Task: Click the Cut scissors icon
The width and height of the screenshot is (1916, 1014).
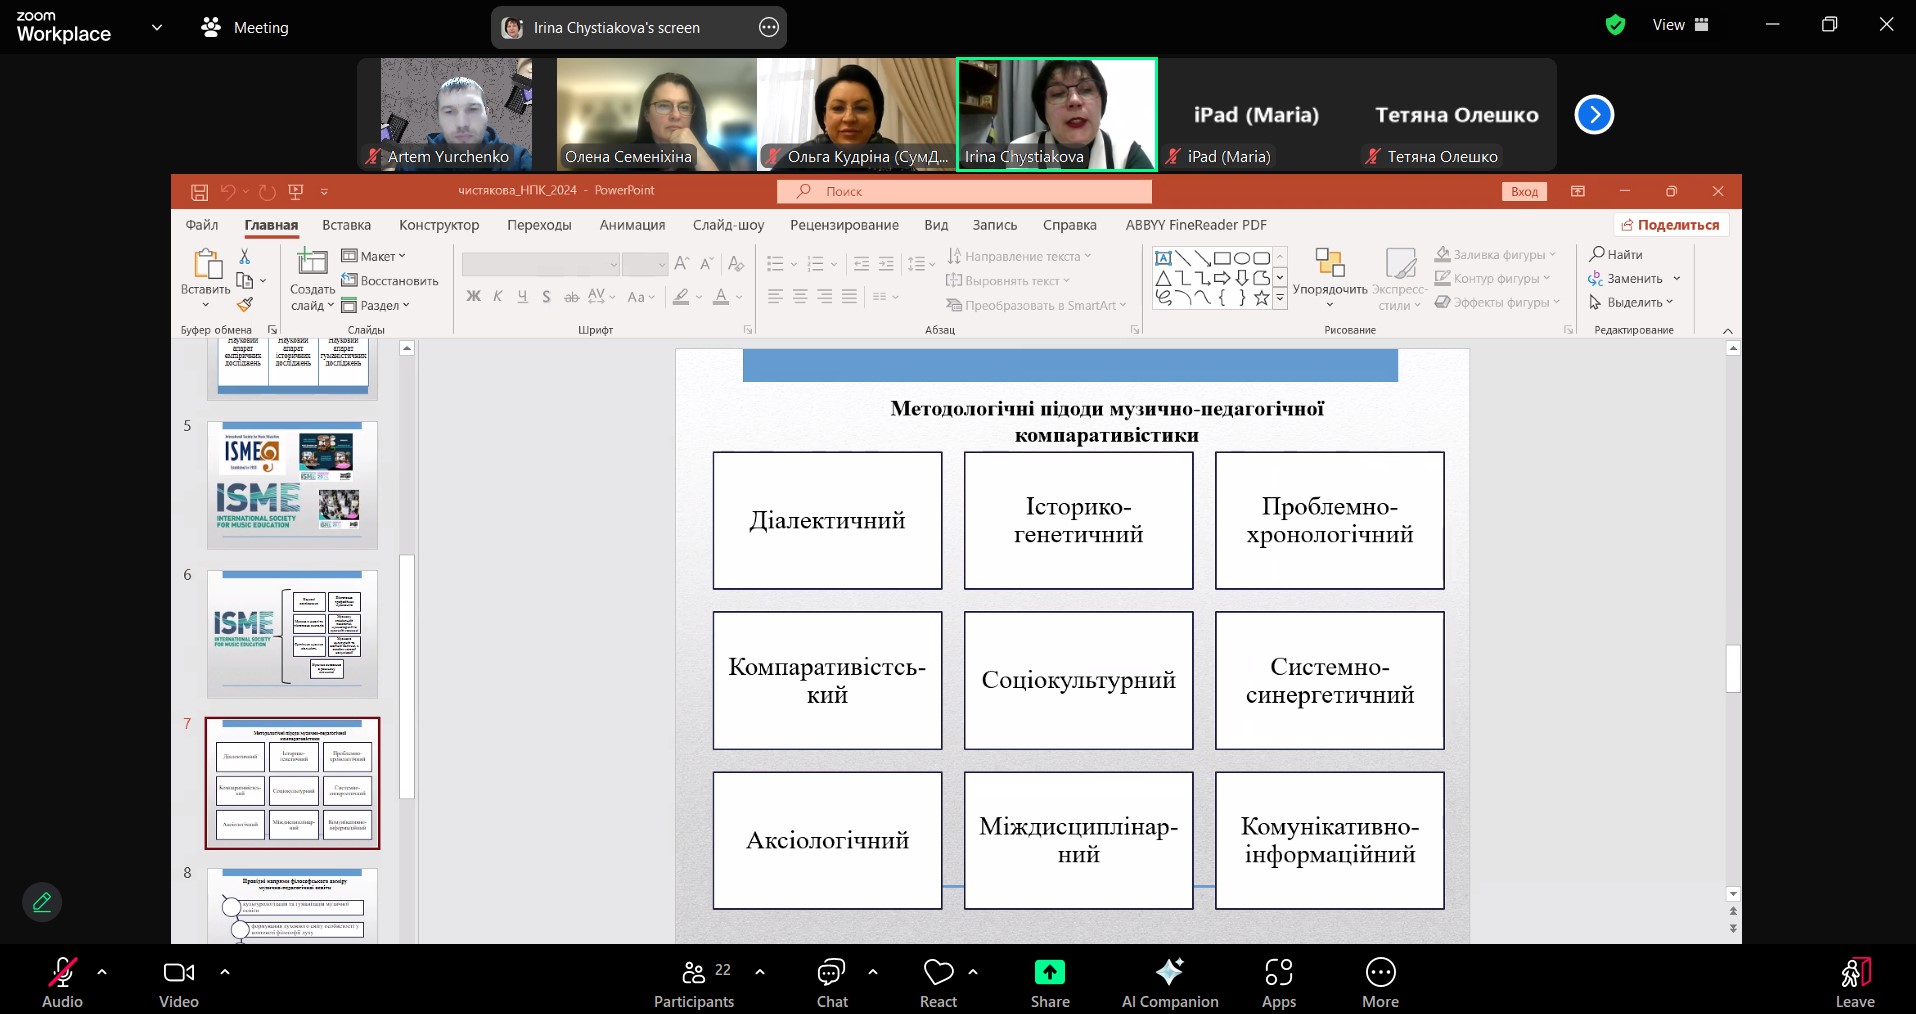Action: pyautogui.click(x=245, y=257)
